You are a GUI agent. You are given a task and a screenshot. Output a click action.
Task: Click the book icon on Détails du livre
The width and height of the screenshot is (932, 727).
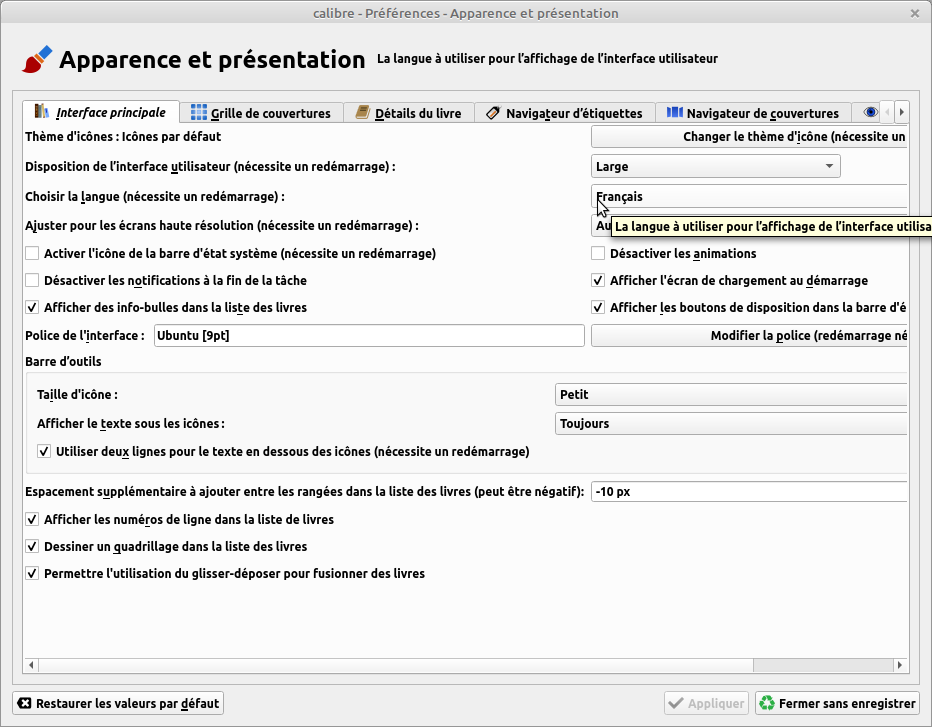[363, 112]
